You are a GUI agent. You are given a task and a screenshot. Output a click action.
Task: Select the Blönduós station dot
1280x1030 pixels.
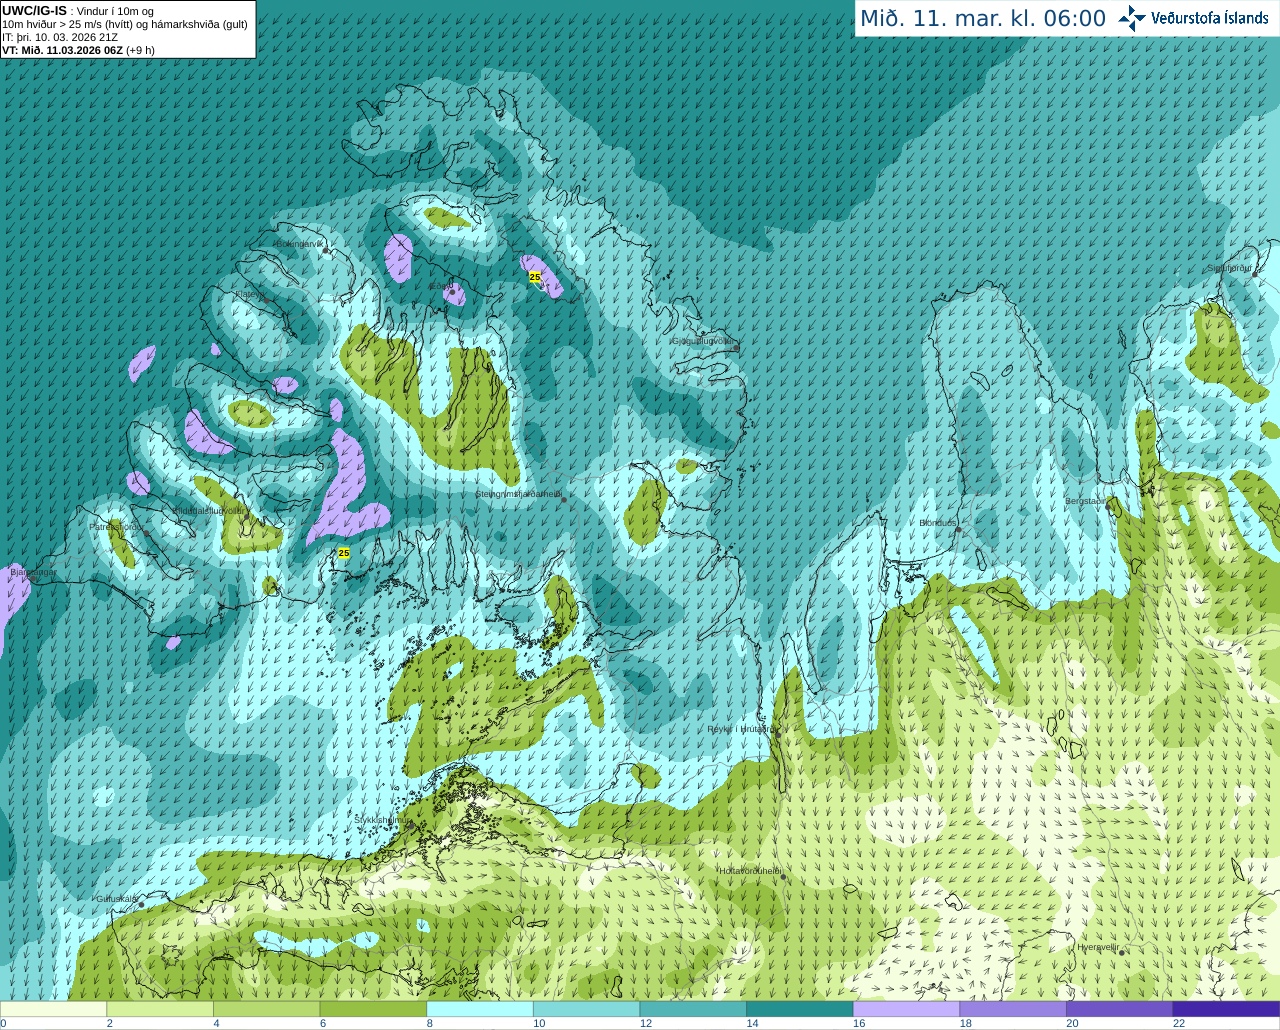[x=958, y=528]
